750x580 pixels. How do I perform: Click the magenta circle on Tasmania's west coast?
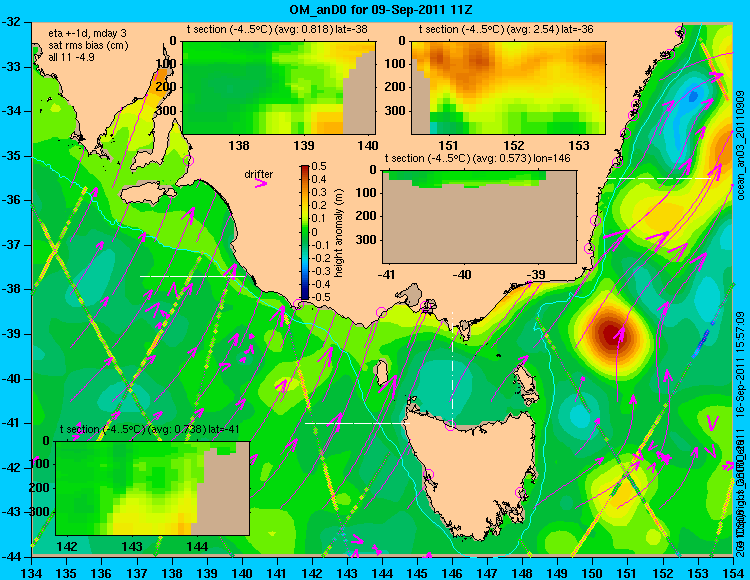[428, 475]
